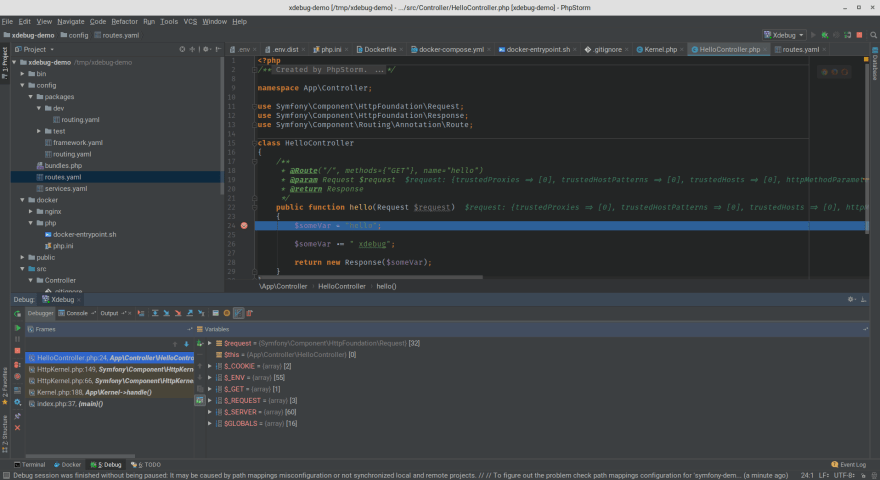Click the HelloController breadcrumb
Image resolution: width=880 pixels, height=480 pixels.
tap(342, 286)
